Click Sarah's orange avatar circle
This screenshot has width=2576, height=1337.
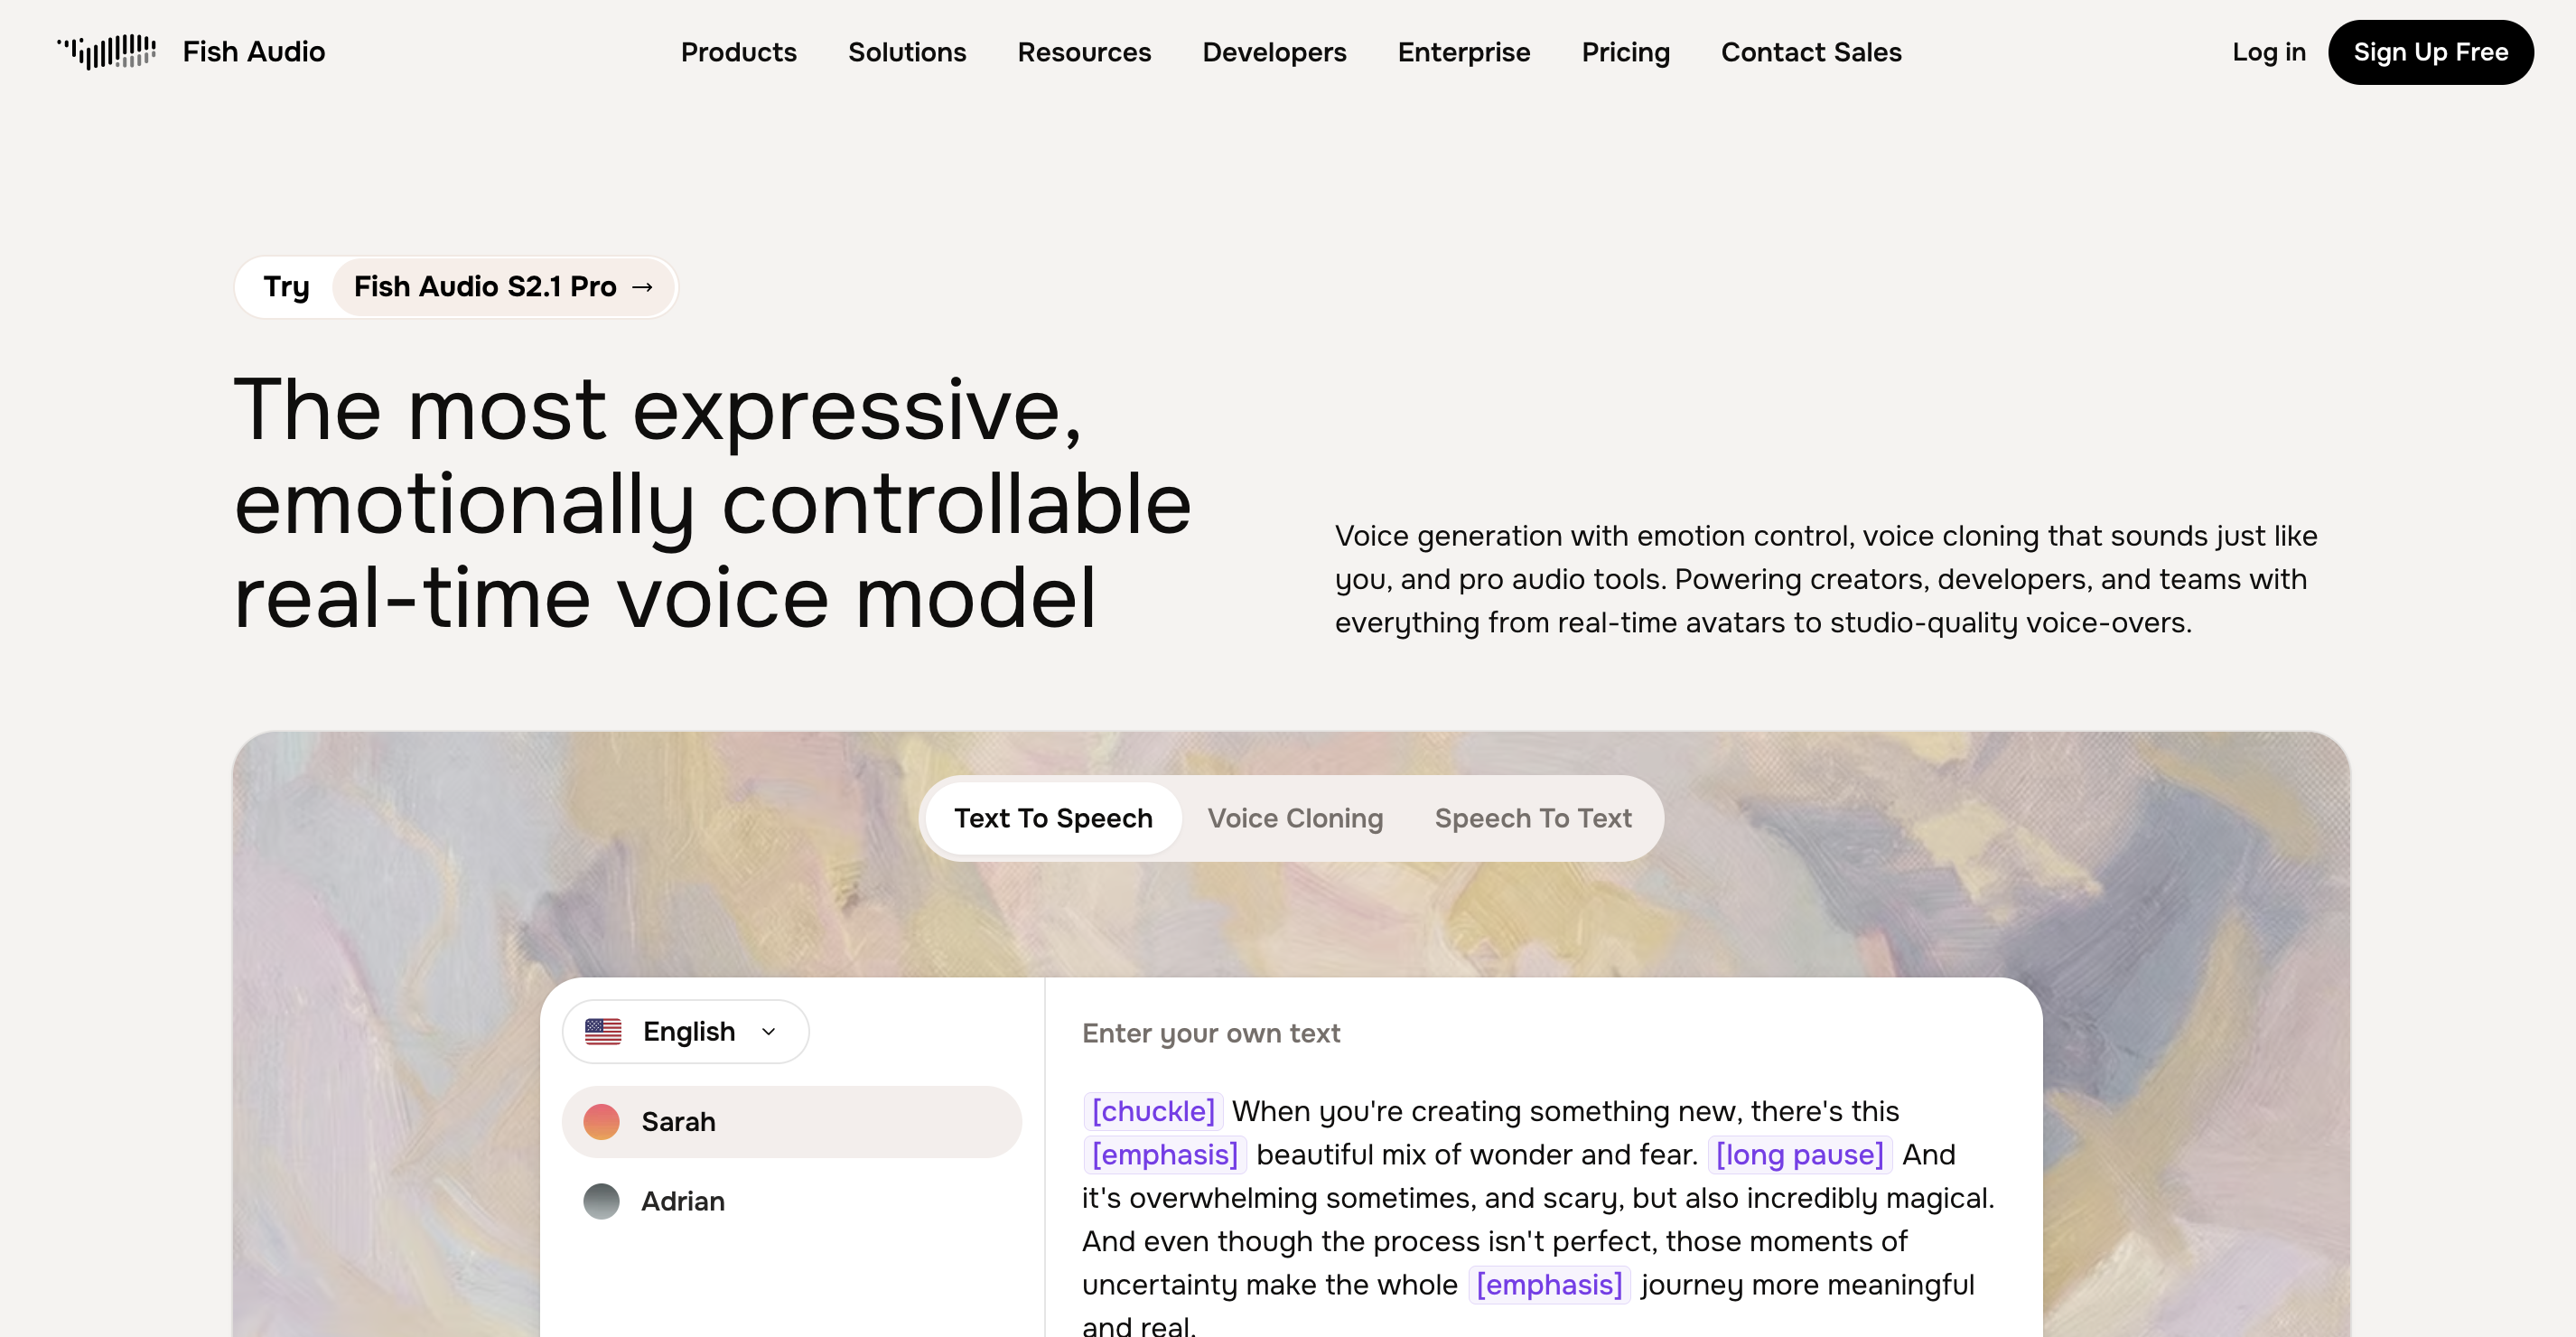[x=601, y=1122]
